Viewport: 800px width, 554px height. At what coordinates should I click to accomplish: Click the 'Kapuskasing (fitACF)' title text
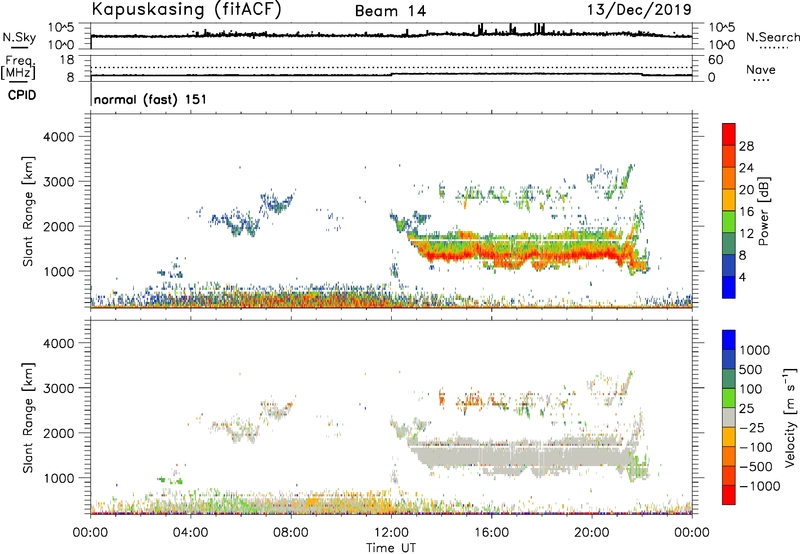point(186,9)
